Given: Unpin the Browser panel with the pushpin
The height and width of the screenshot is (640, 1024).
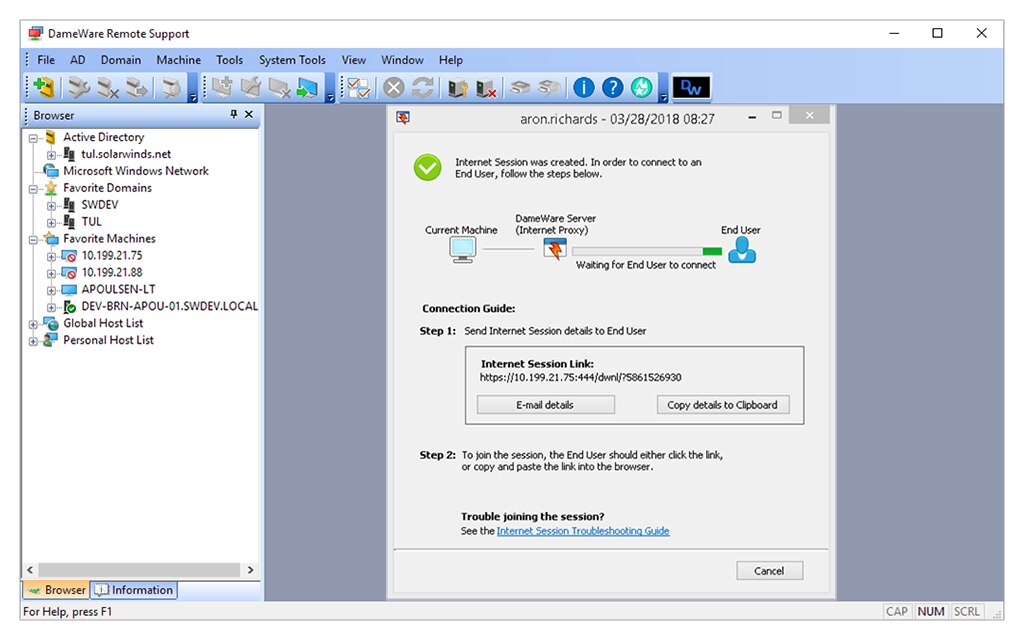Looking at the screenshot, I should click(x=236, y=115).
